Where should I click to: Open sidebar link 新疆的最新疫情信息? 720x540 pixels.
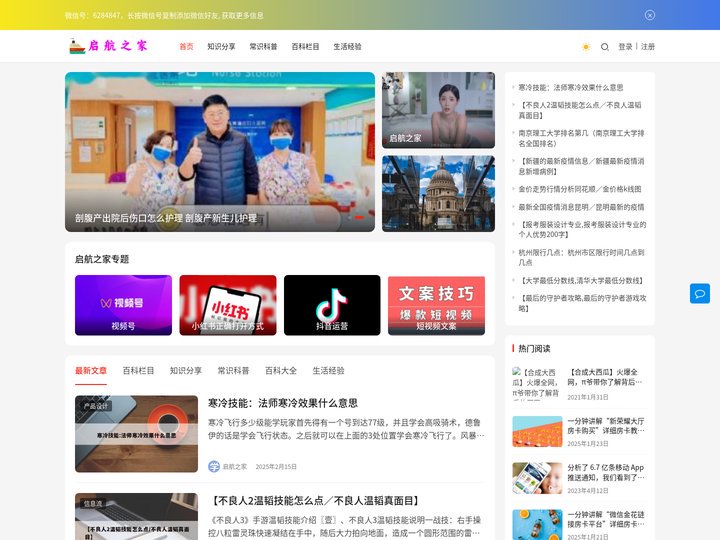click(581, 166)
